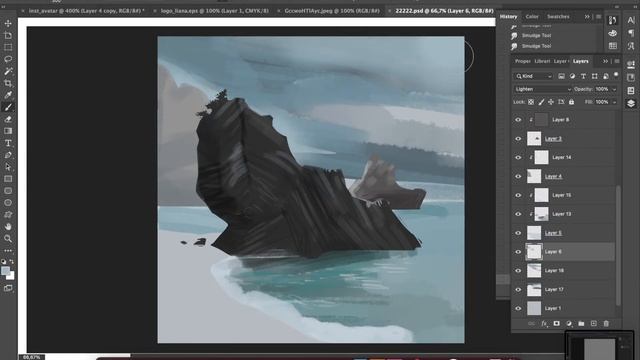Viewport: 640px width, 360px height.
Task: Select the Eyedropper tool
Action: (8, 95)
